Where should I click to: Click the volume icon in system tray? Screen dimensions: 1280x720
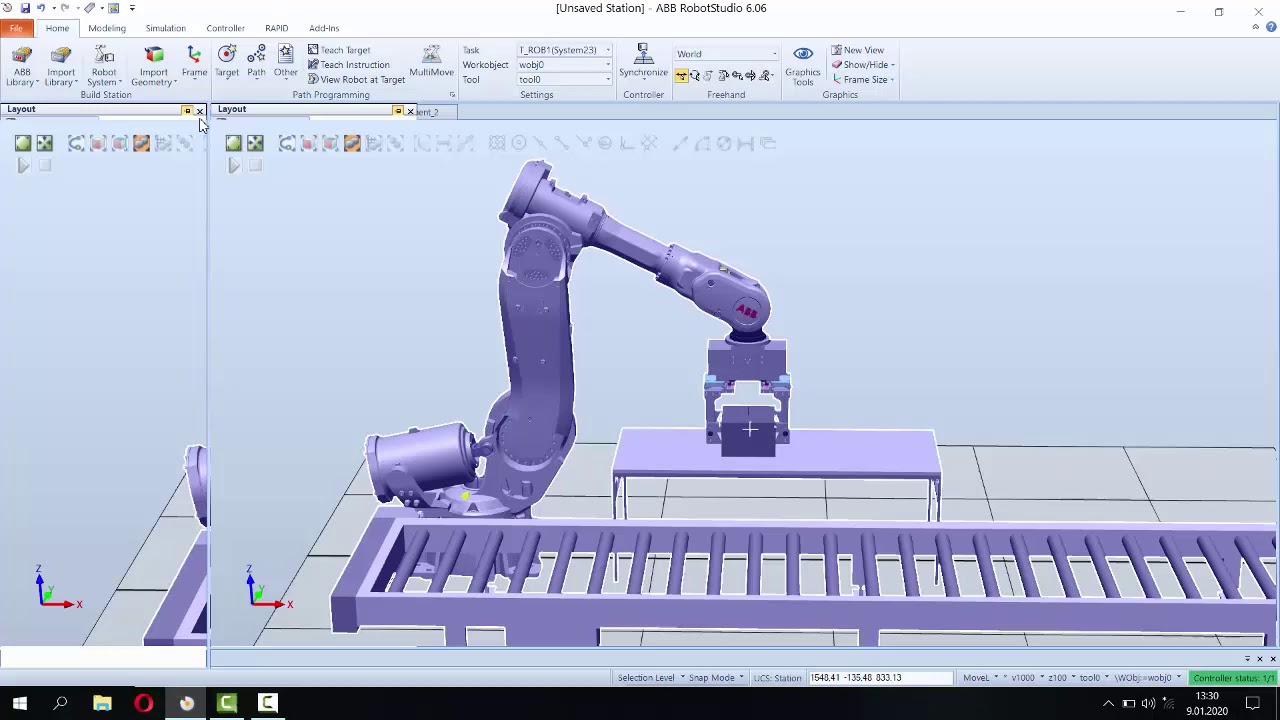click(1148, 704)
